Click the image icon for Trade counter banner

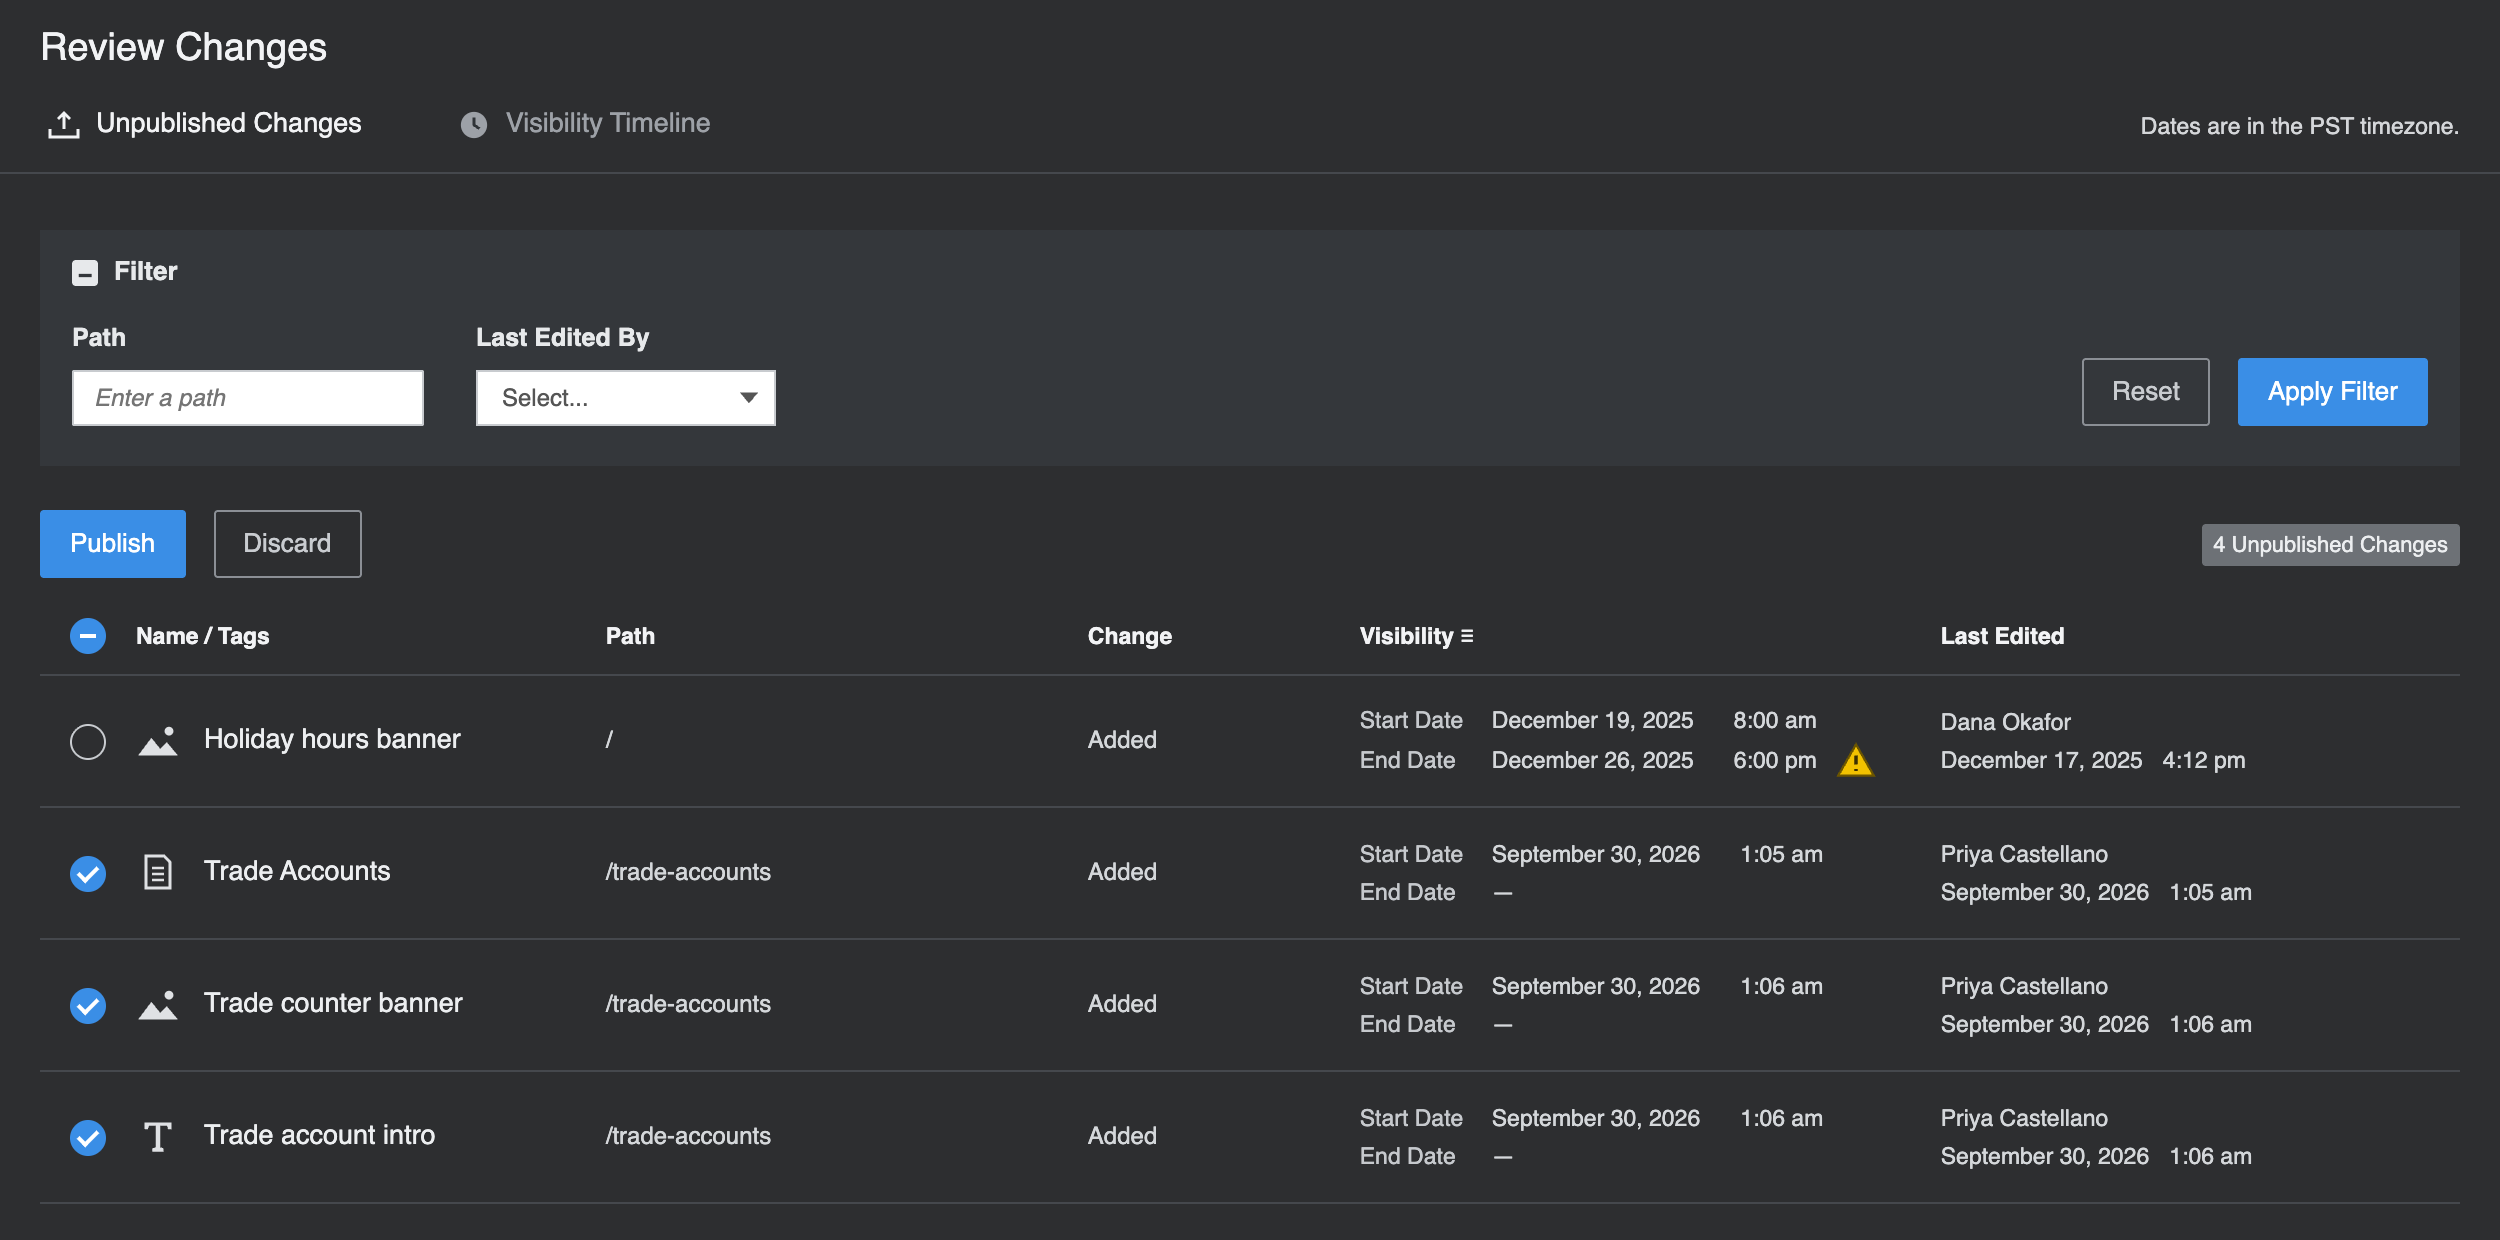[x=158, y=1005]
